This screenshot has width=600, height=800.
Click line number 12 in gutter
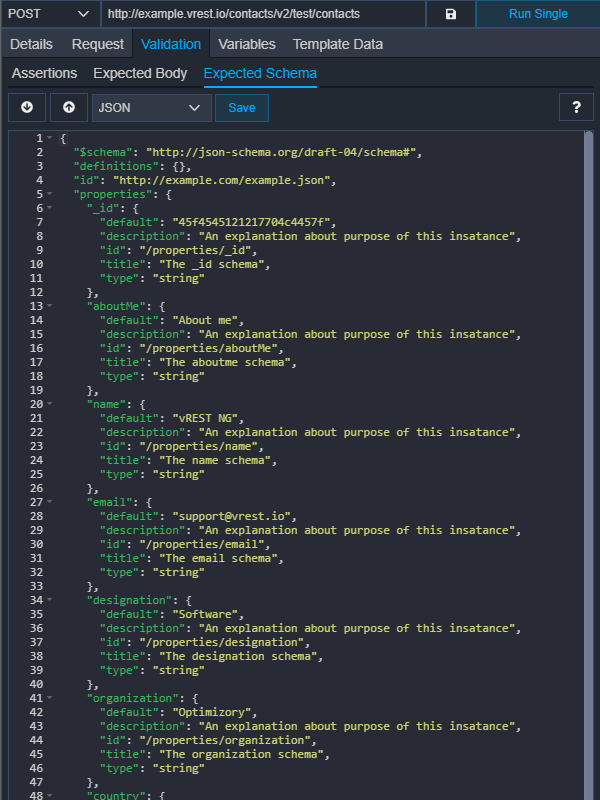37,292
